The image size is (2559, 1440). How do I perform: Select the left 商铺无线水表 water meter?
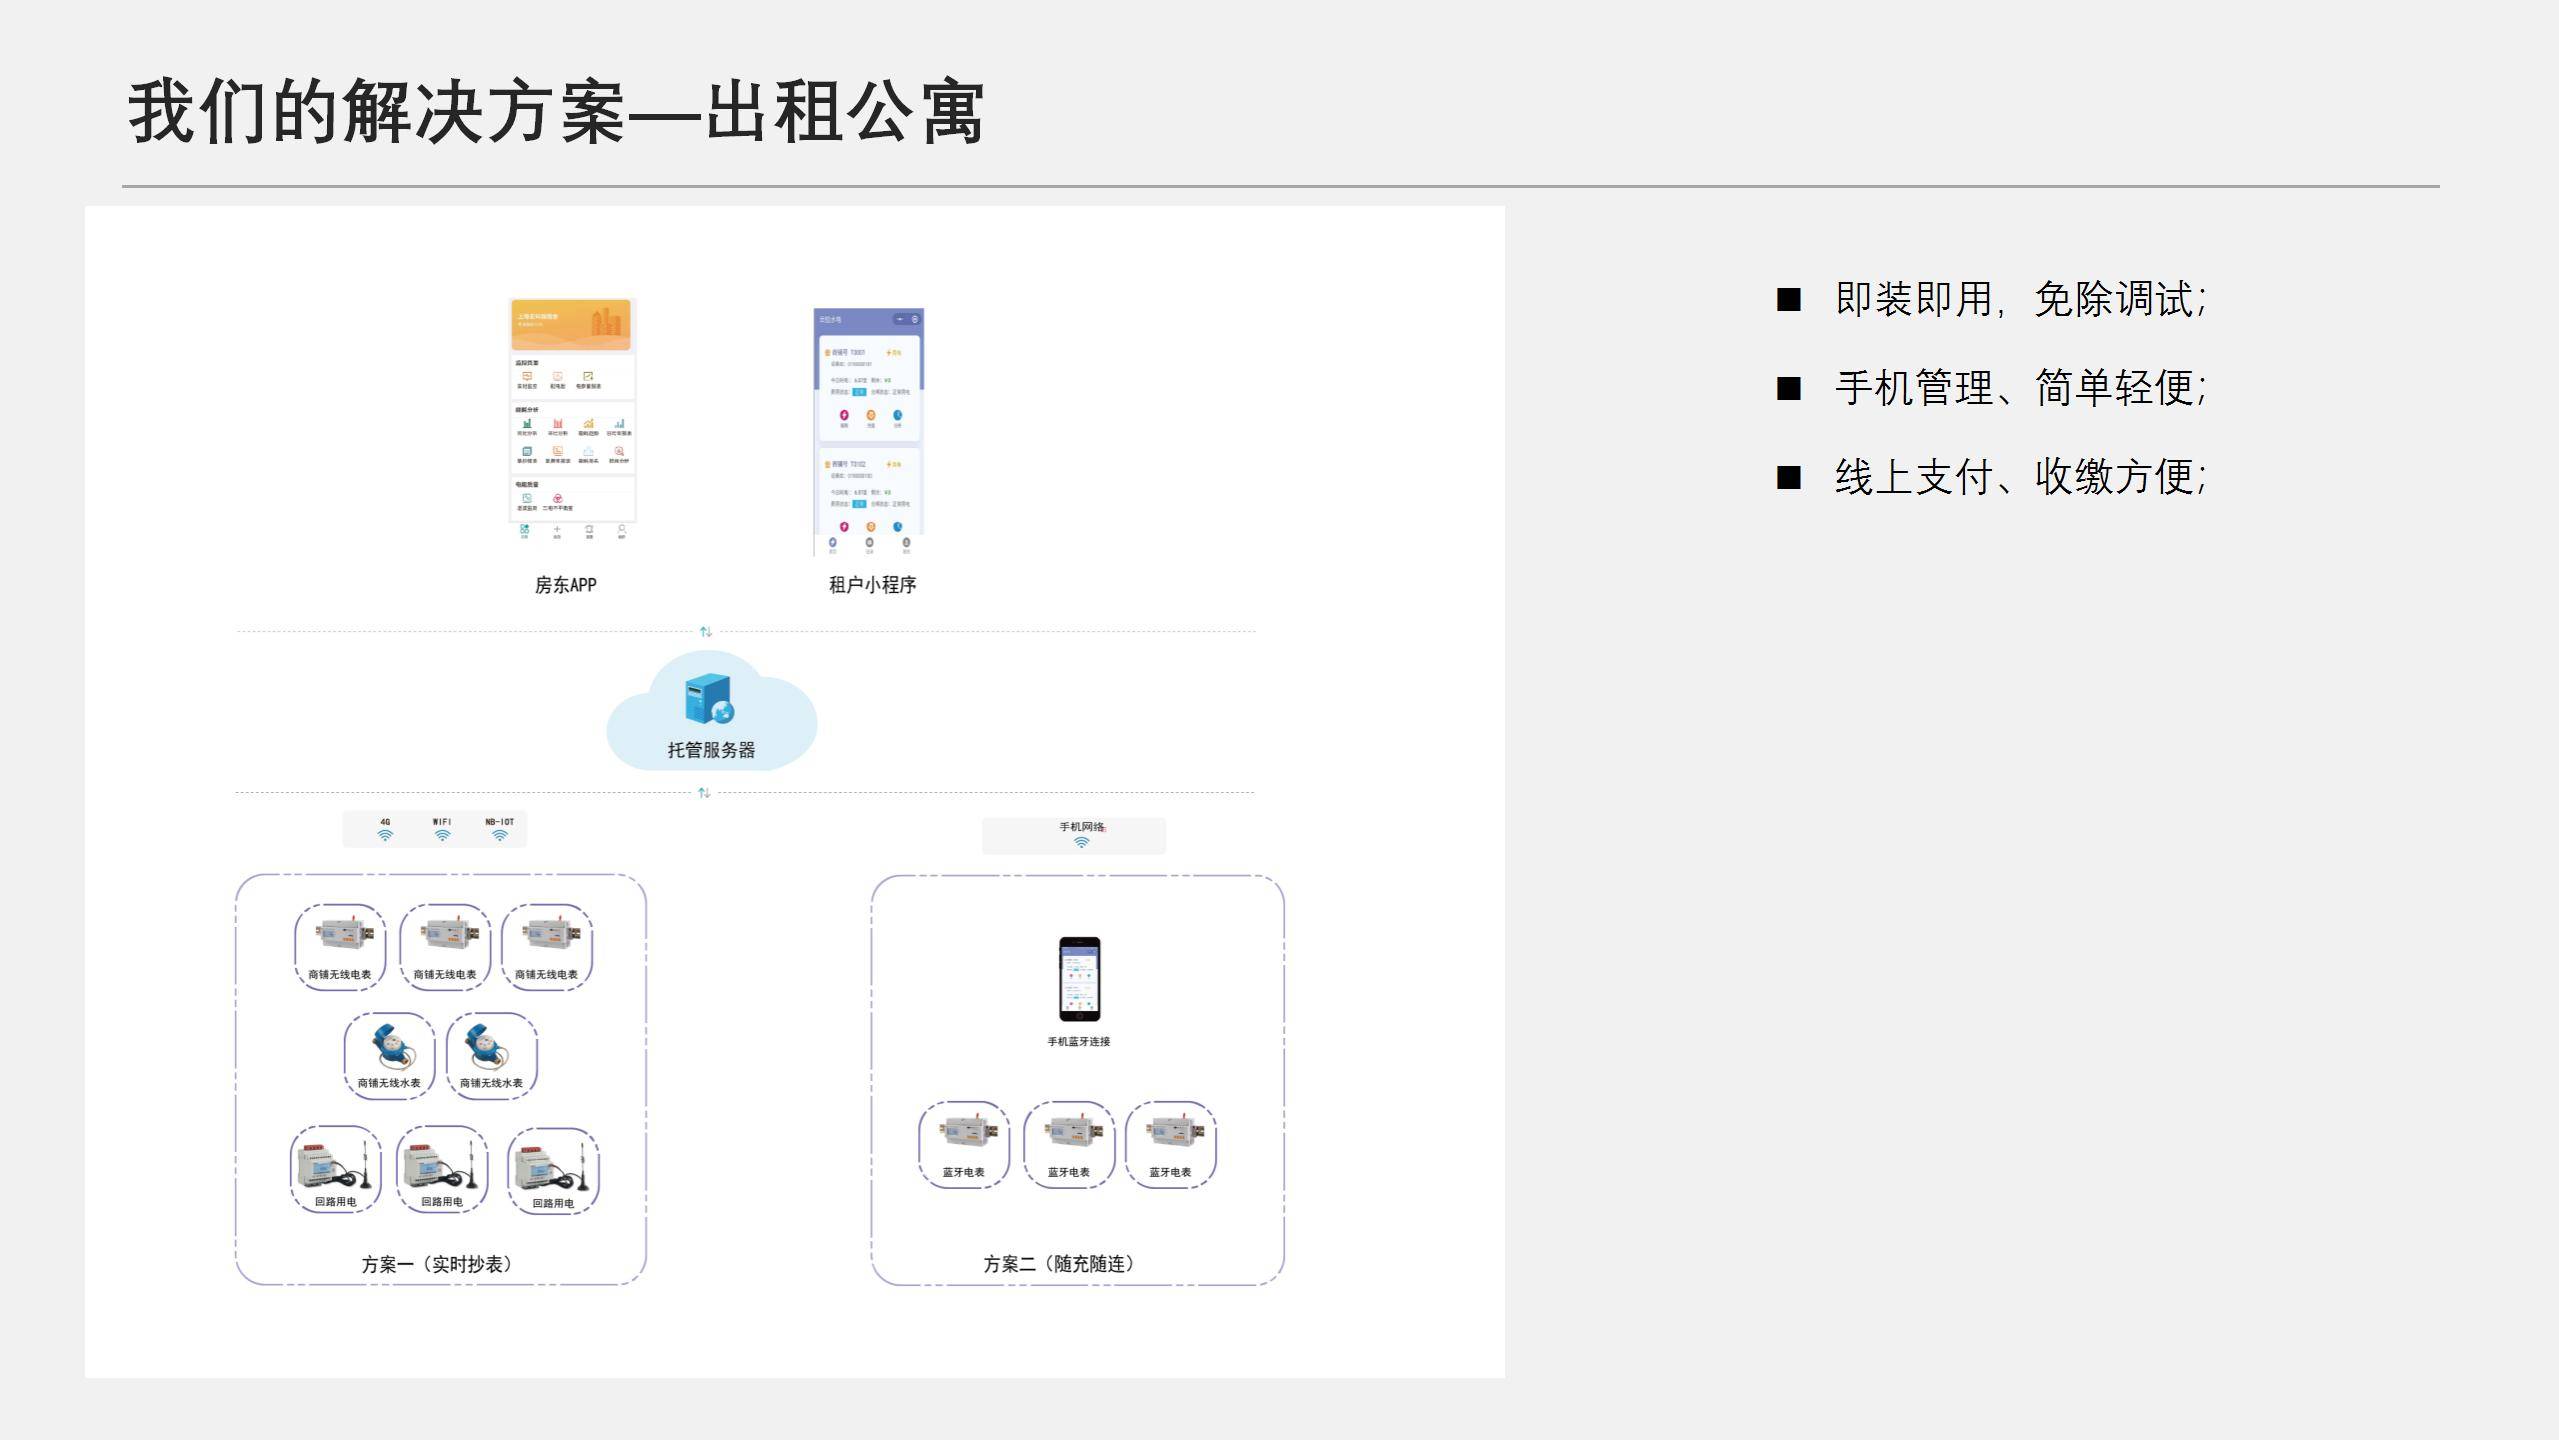389,1046
